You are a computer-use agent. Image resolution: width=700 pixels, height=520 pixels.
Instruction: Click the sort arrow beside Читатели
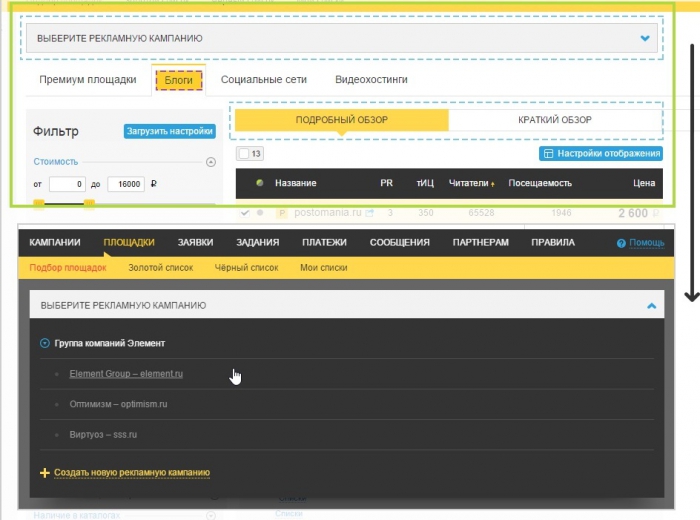click(492, 184)
